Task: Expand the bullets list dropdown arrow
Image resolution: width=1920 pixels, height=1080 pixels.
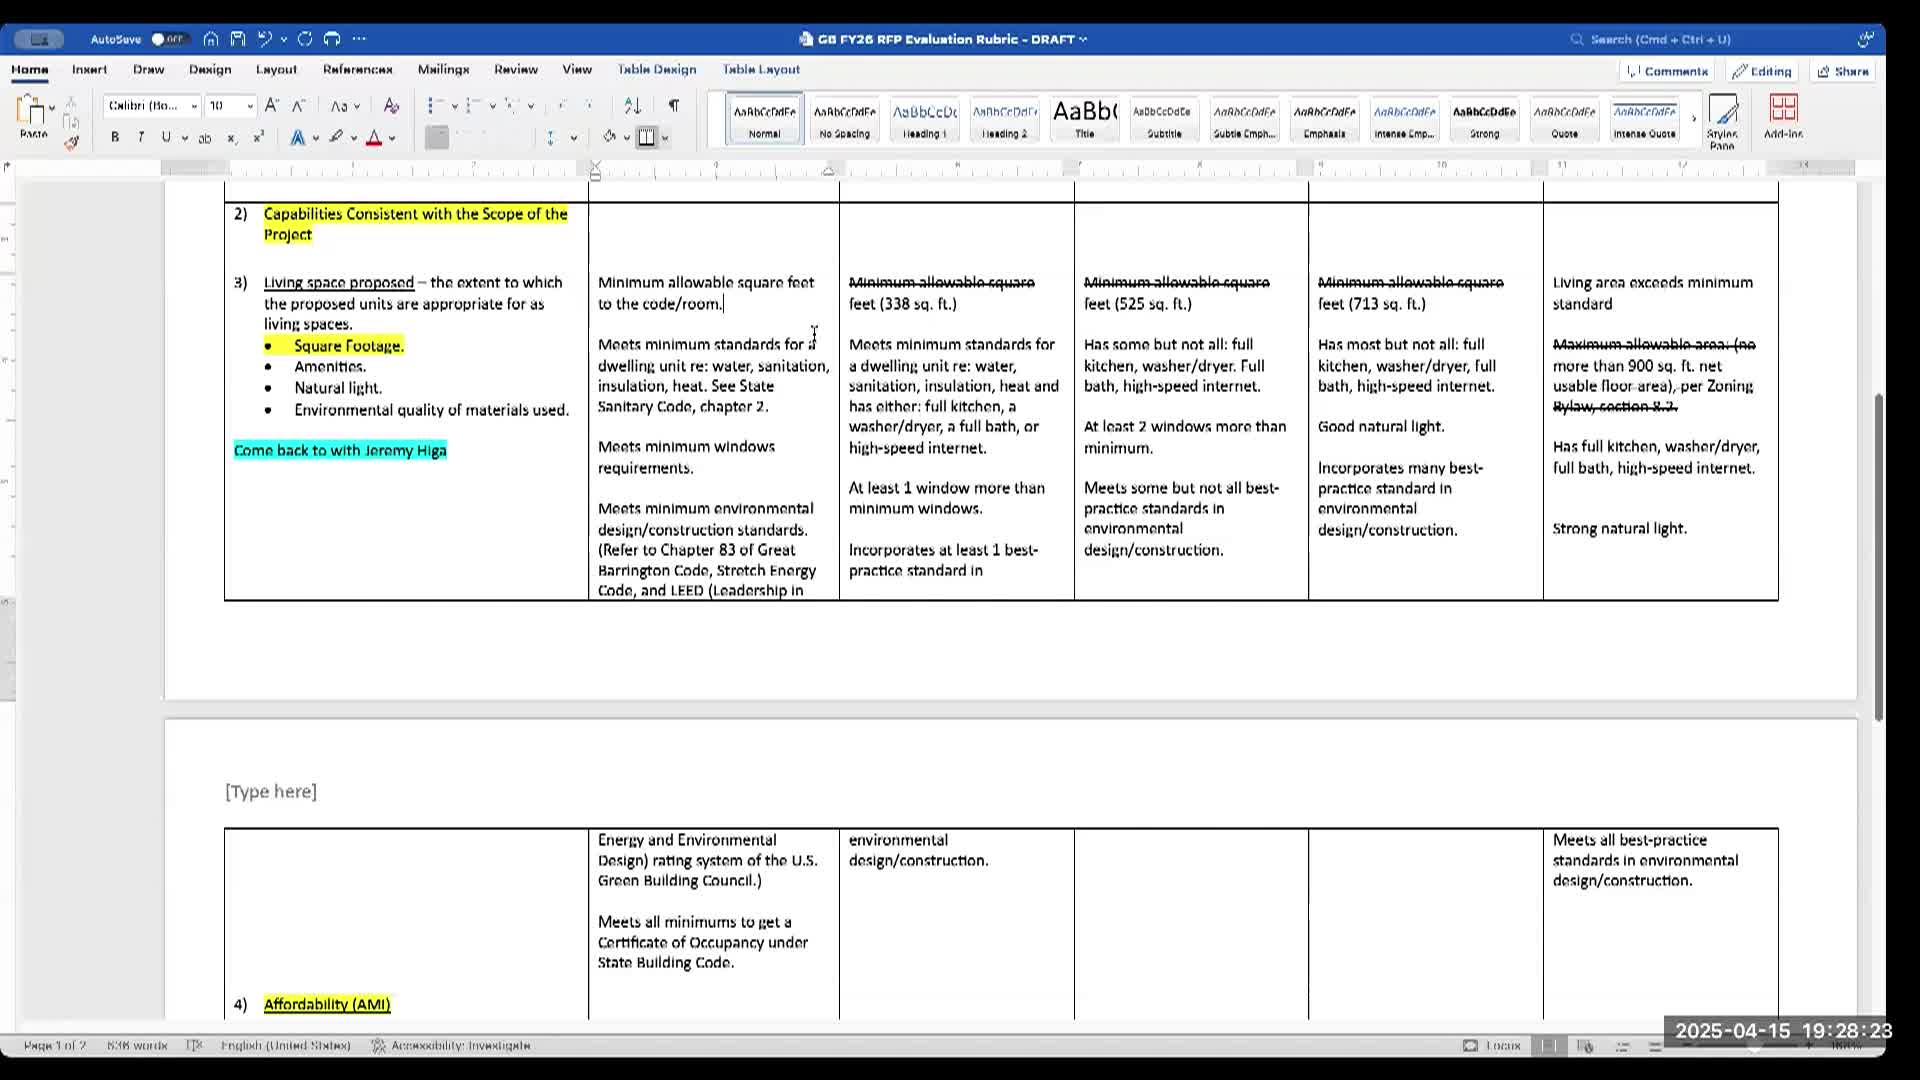Action: [454, 106]
